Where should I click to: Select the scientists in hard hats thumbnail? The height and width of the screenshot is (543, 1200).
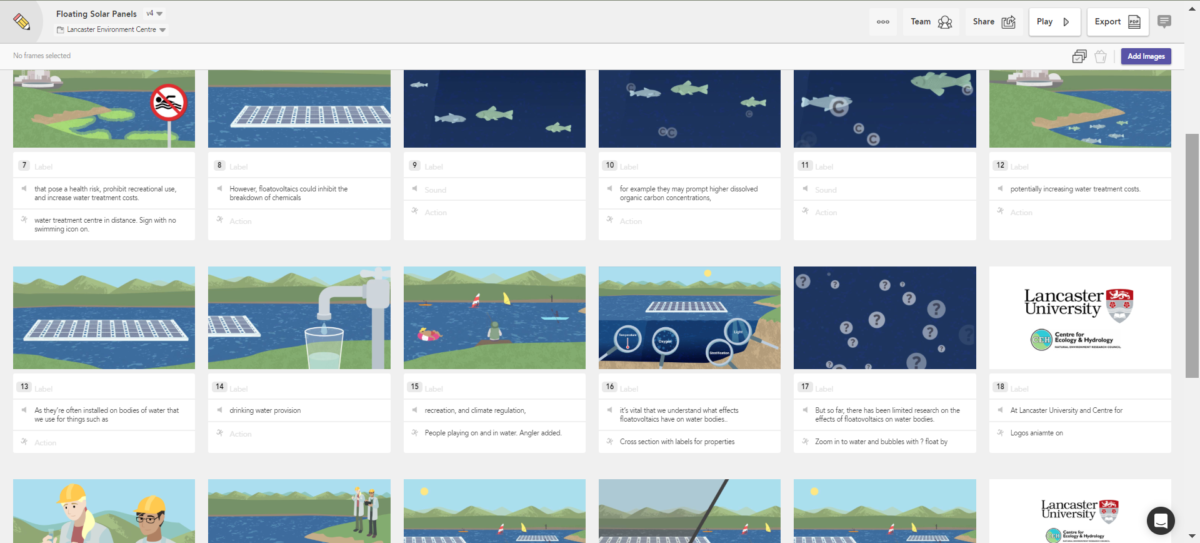[x=104, y=511]
